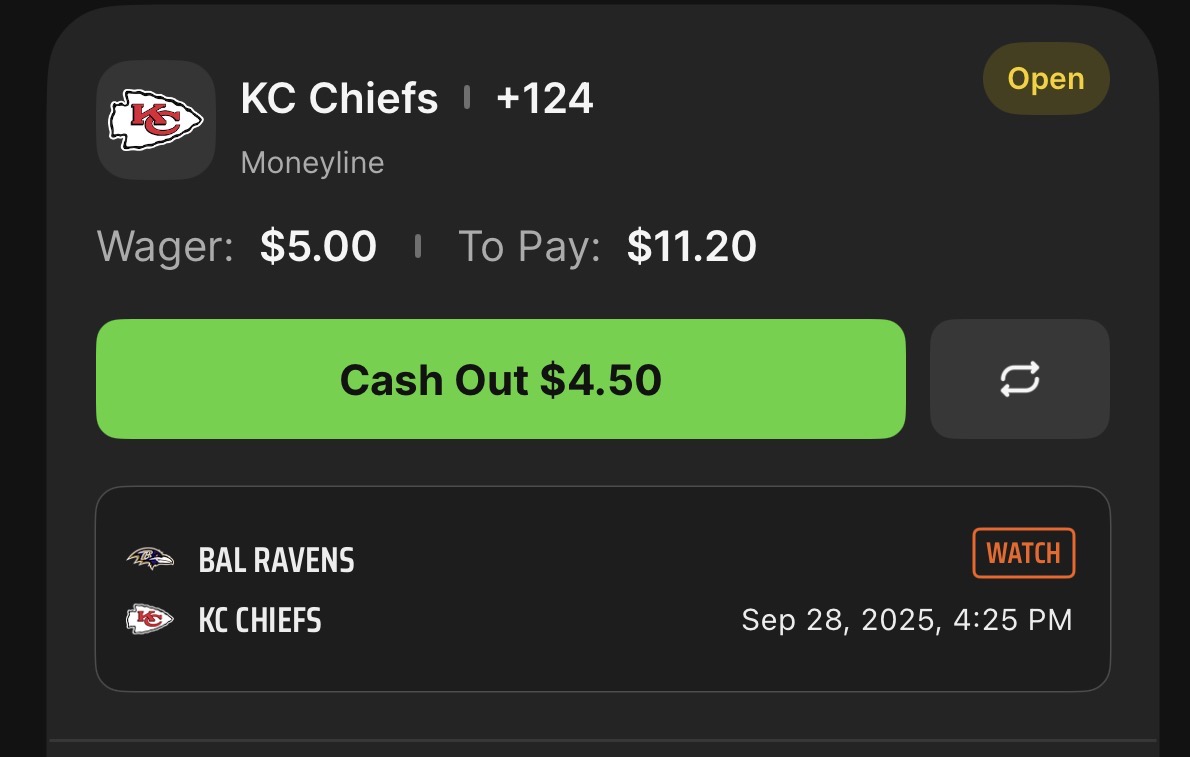Click the Wager label text
Image resolution: width=1190 pixels, height=757 pixels.
pos(165,247)
